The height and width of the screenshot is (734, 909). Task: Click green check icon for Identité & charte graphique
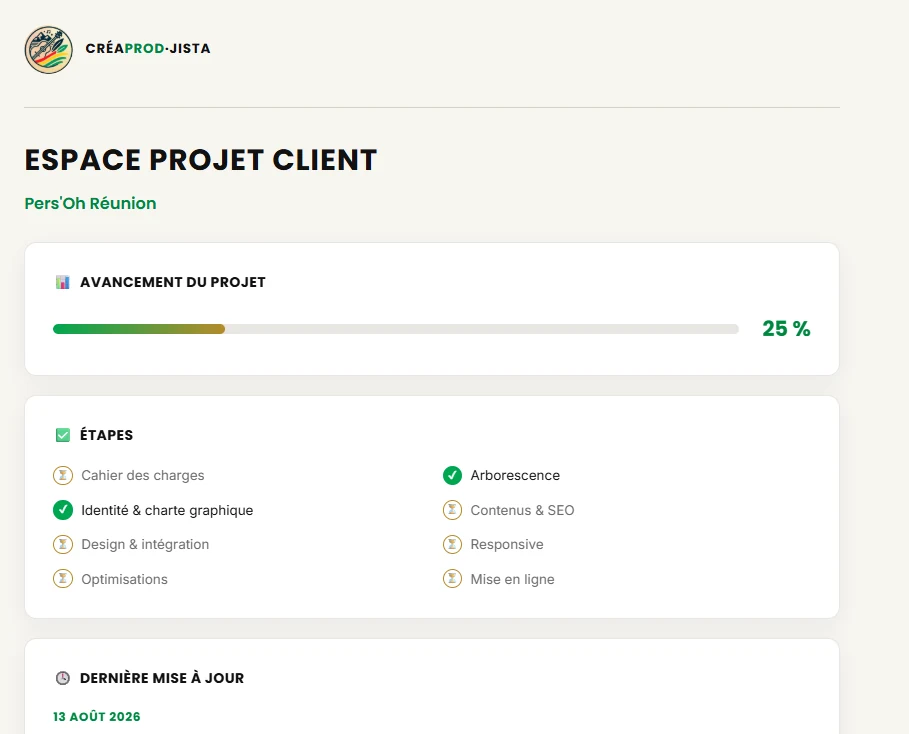[63, 510]
